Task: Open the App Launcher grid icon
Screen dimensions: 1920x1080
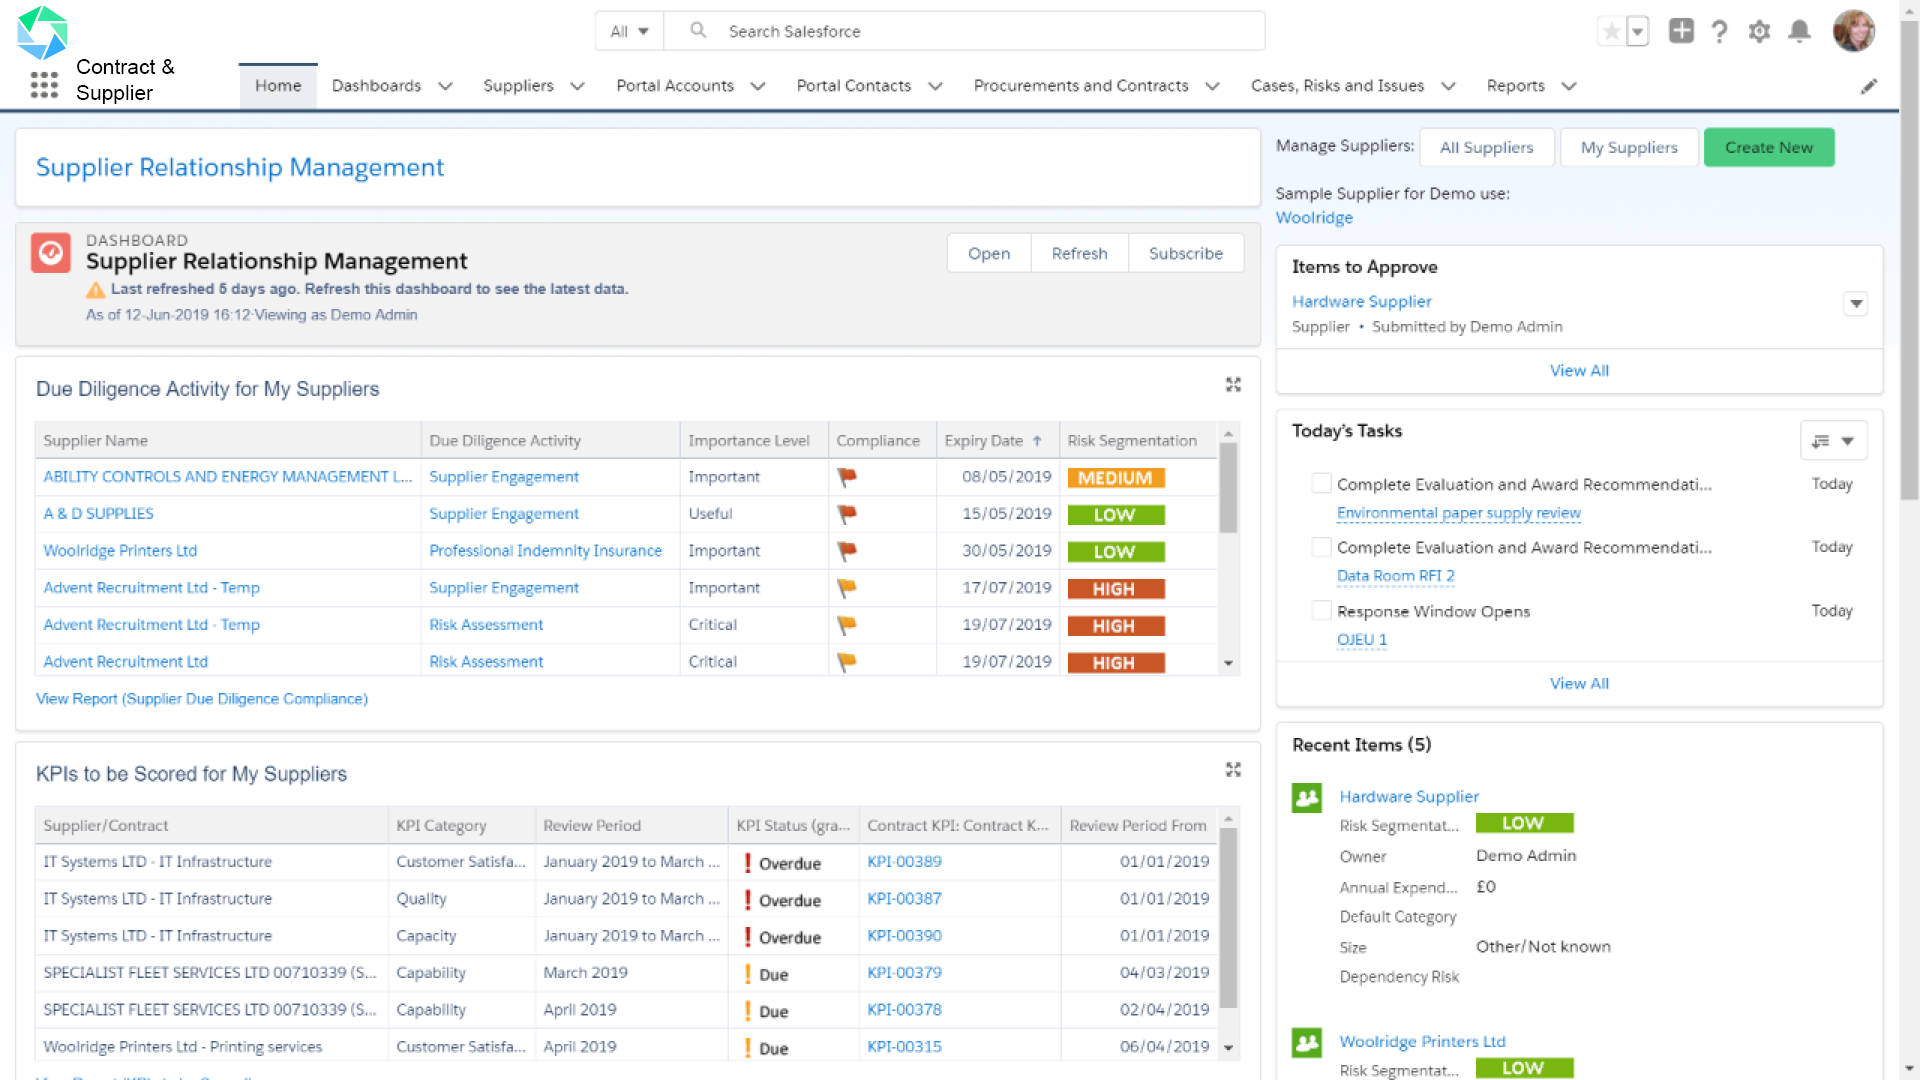Action: 44,85
